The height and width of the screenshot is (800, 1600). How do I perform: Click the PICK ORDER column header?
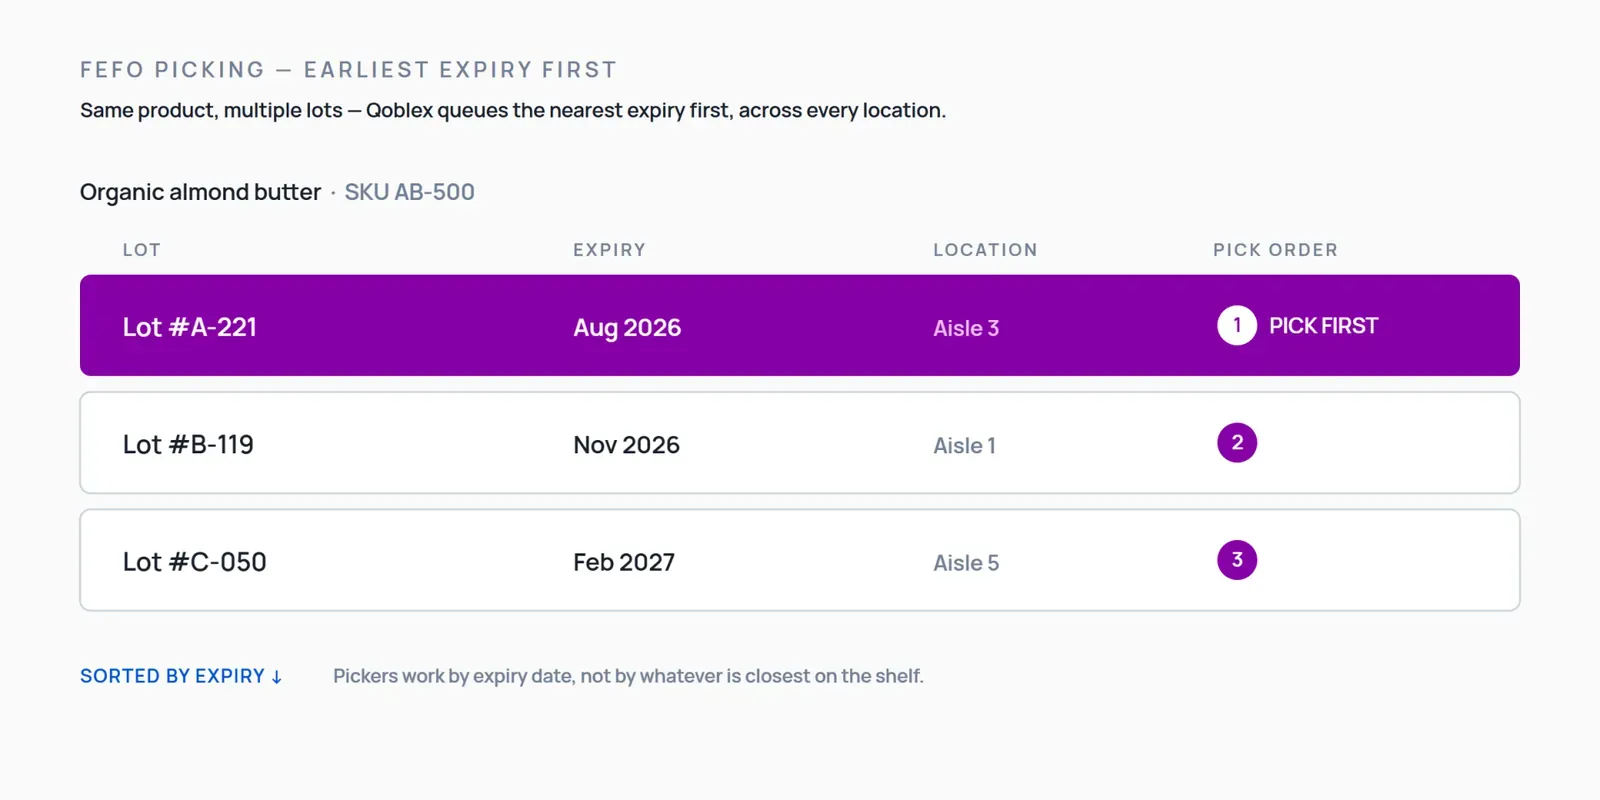click(1275, 250)
